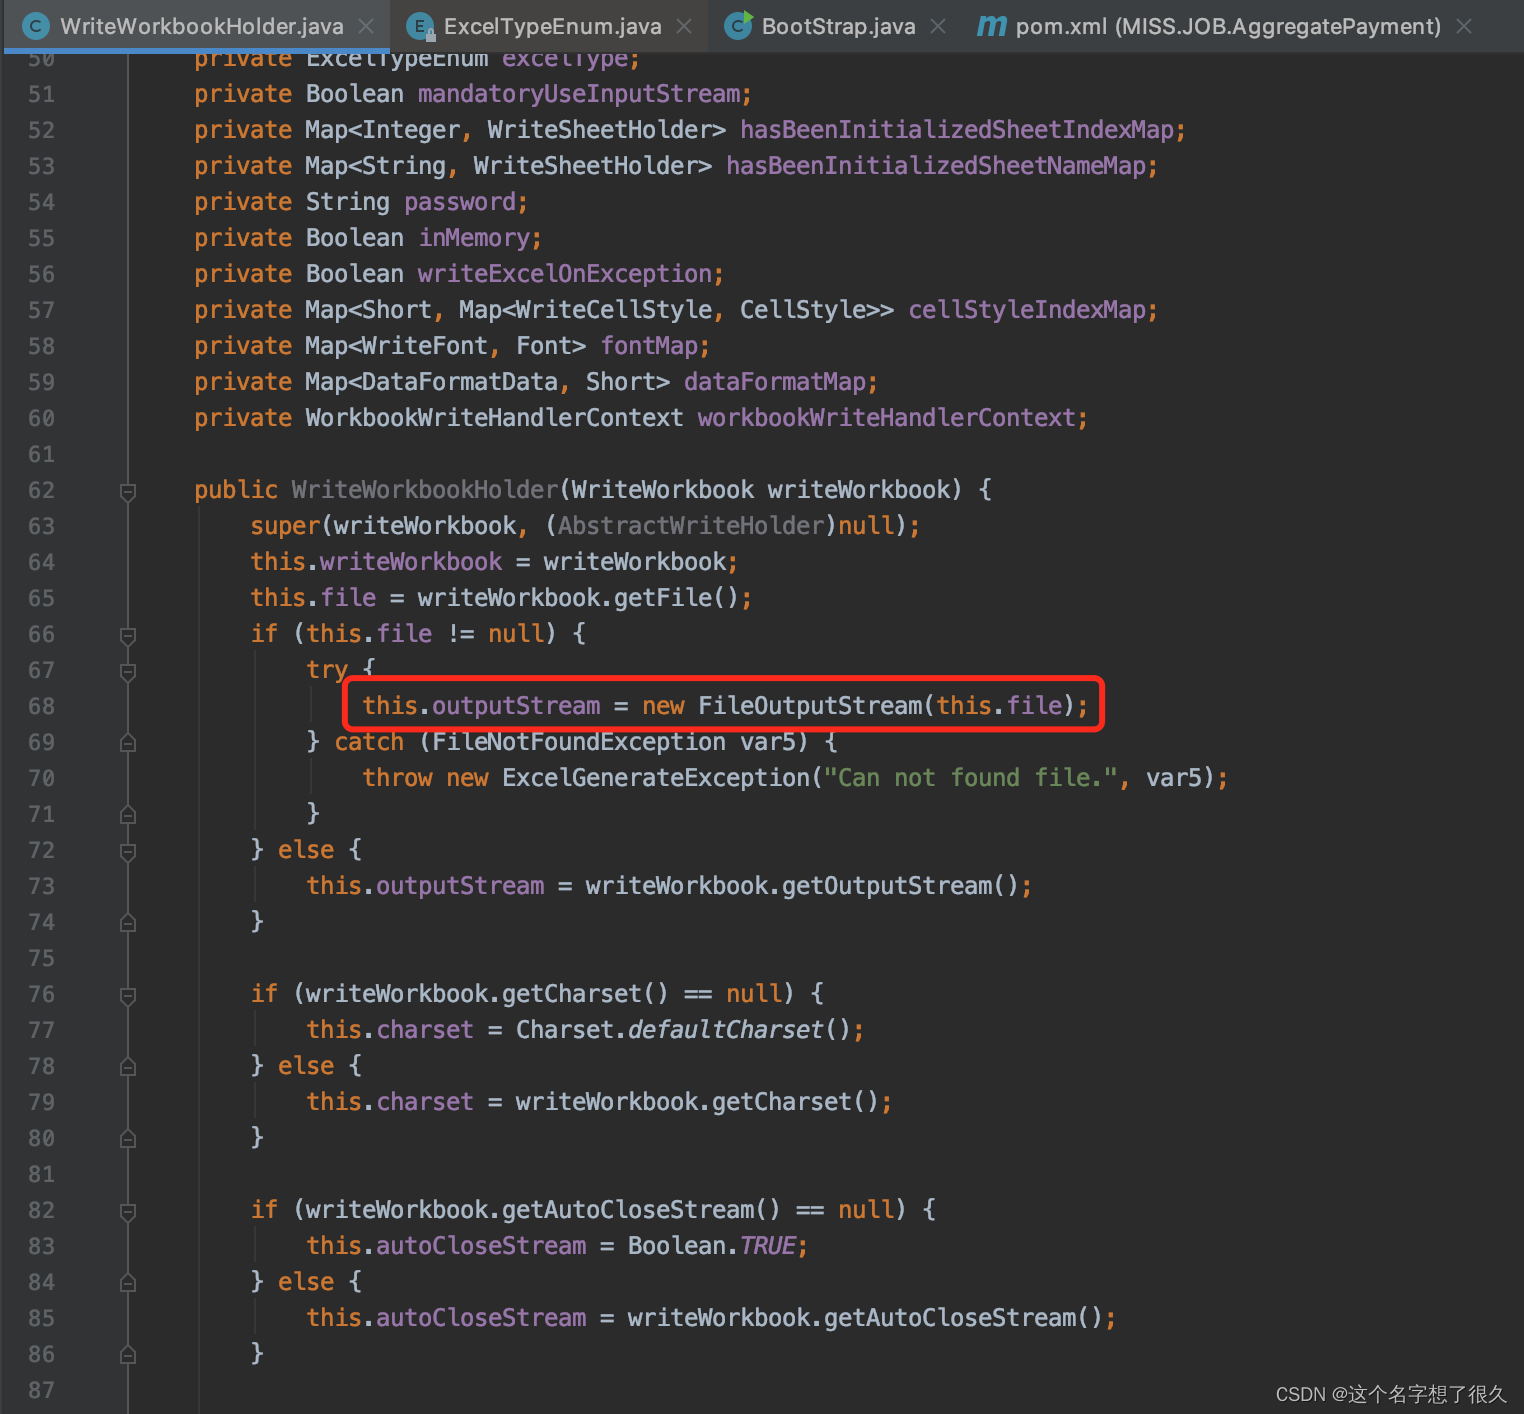Screen dimensions: 1524x1414
Task: Click the mandatoryUseInputStream field name
Action: point(579,94)
